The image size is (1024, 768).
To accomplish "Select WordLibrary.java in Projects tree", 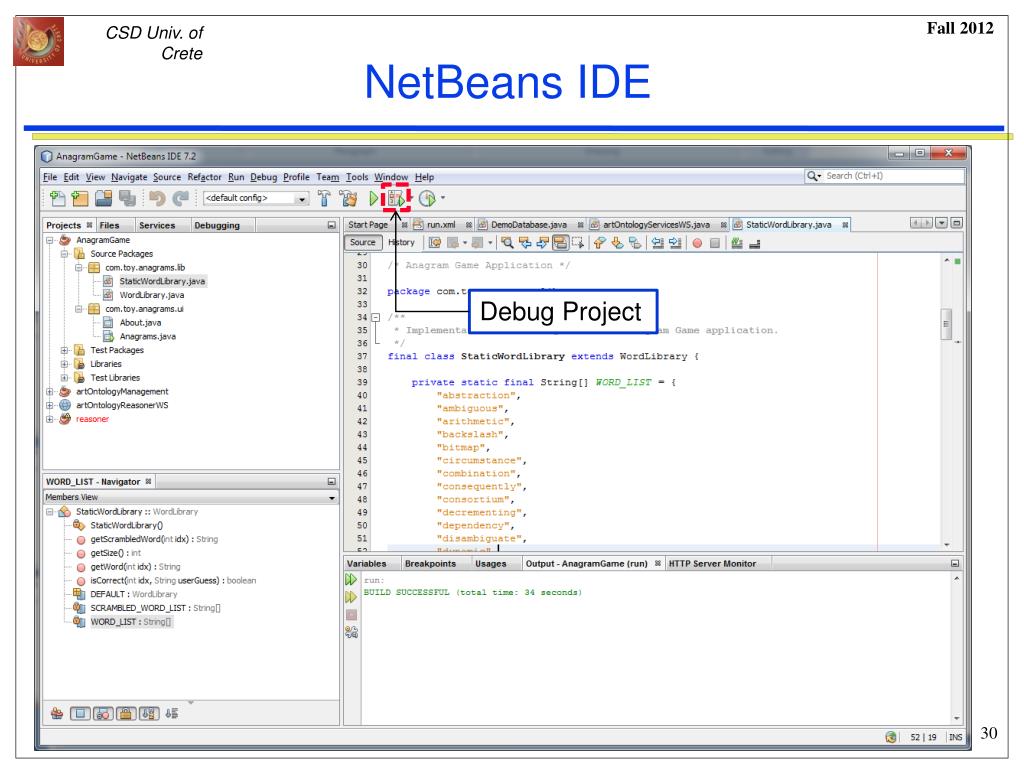I will click(148, 295).
